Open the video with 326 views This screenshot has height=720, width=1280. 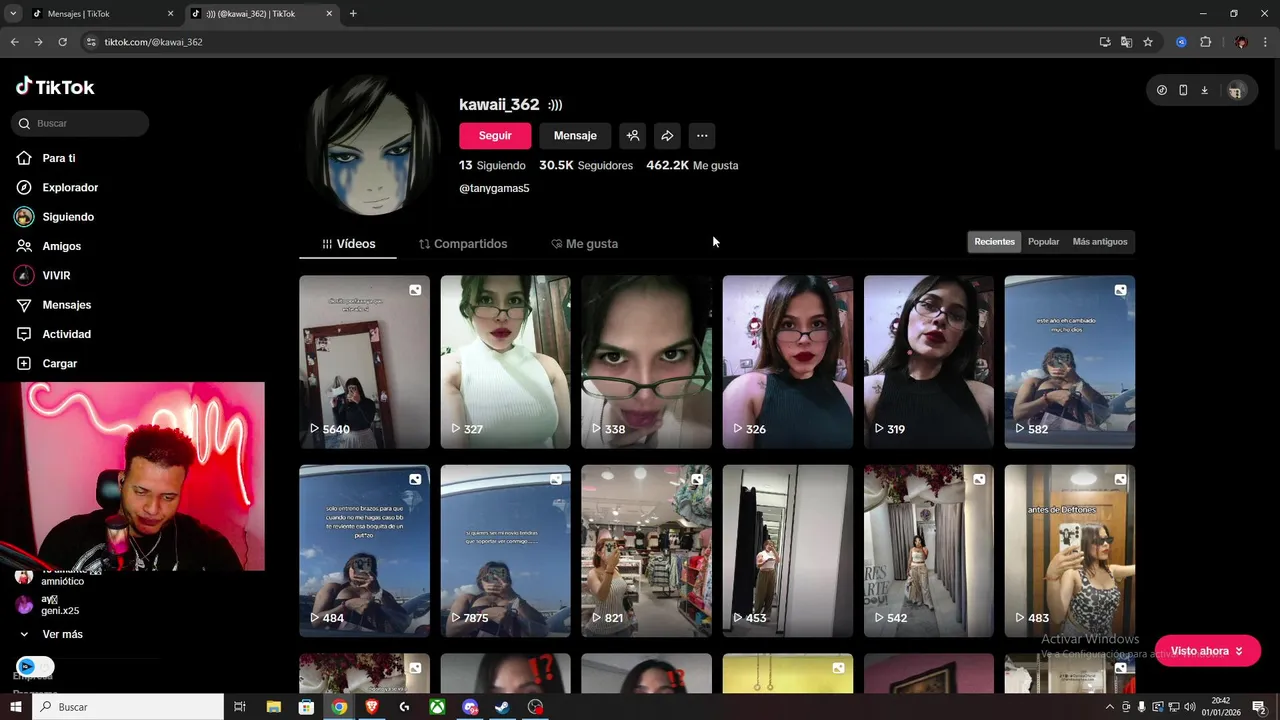click(788, 362)
